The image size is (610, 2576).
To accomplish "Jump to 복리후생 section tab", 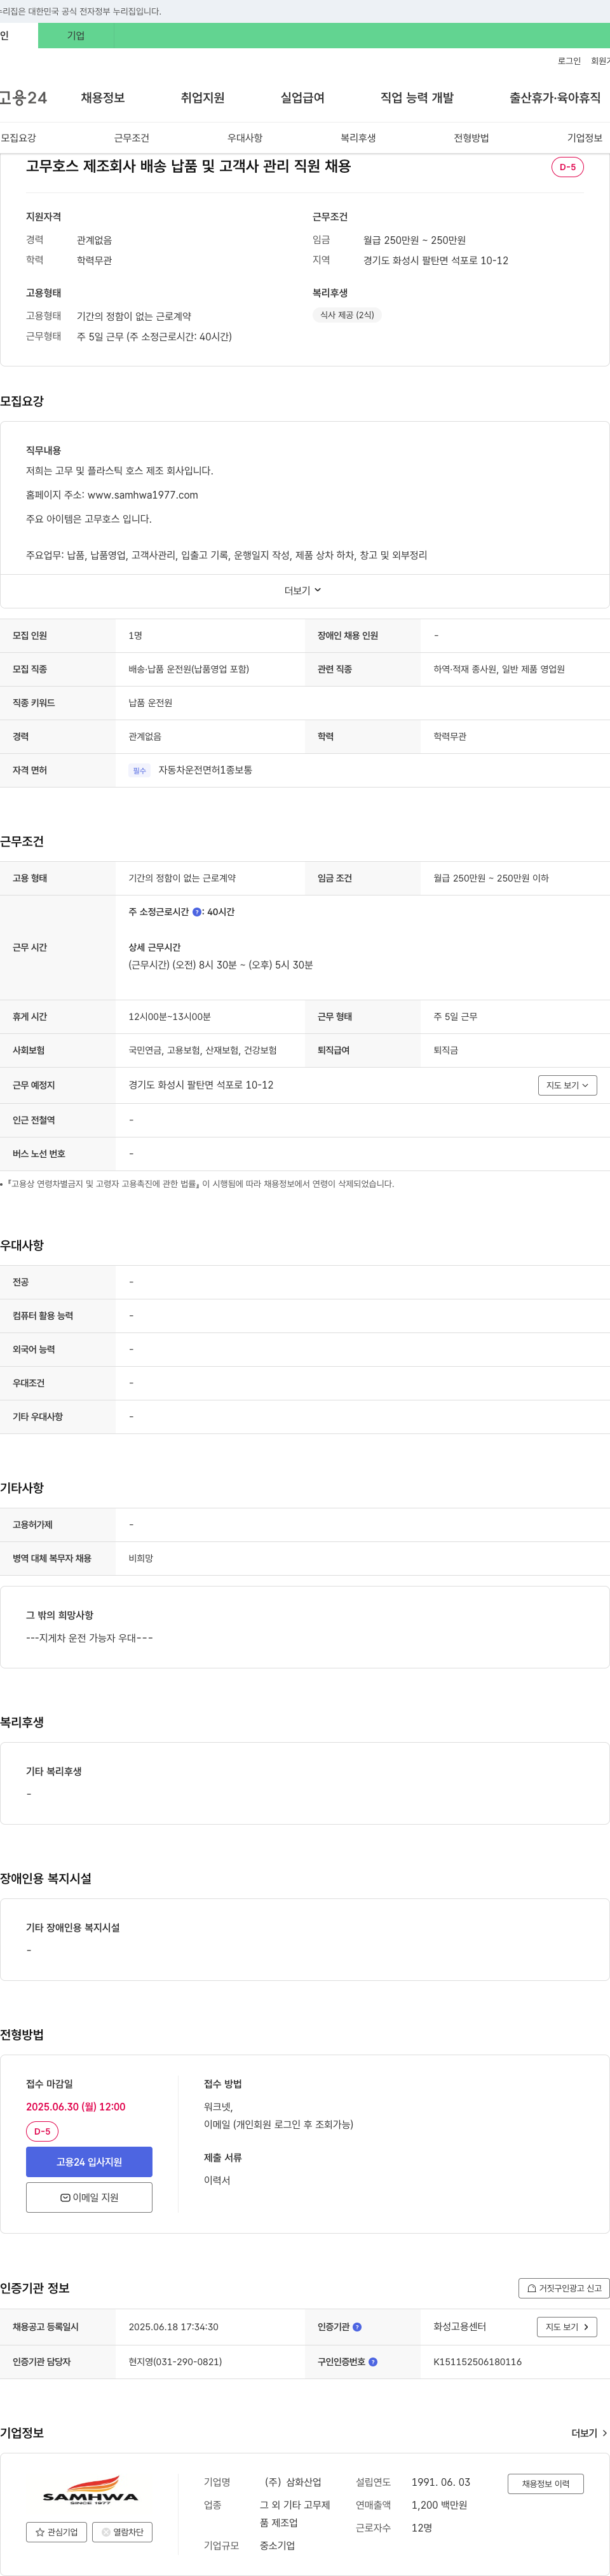I will pyautogui.click(x=358, y=138).
